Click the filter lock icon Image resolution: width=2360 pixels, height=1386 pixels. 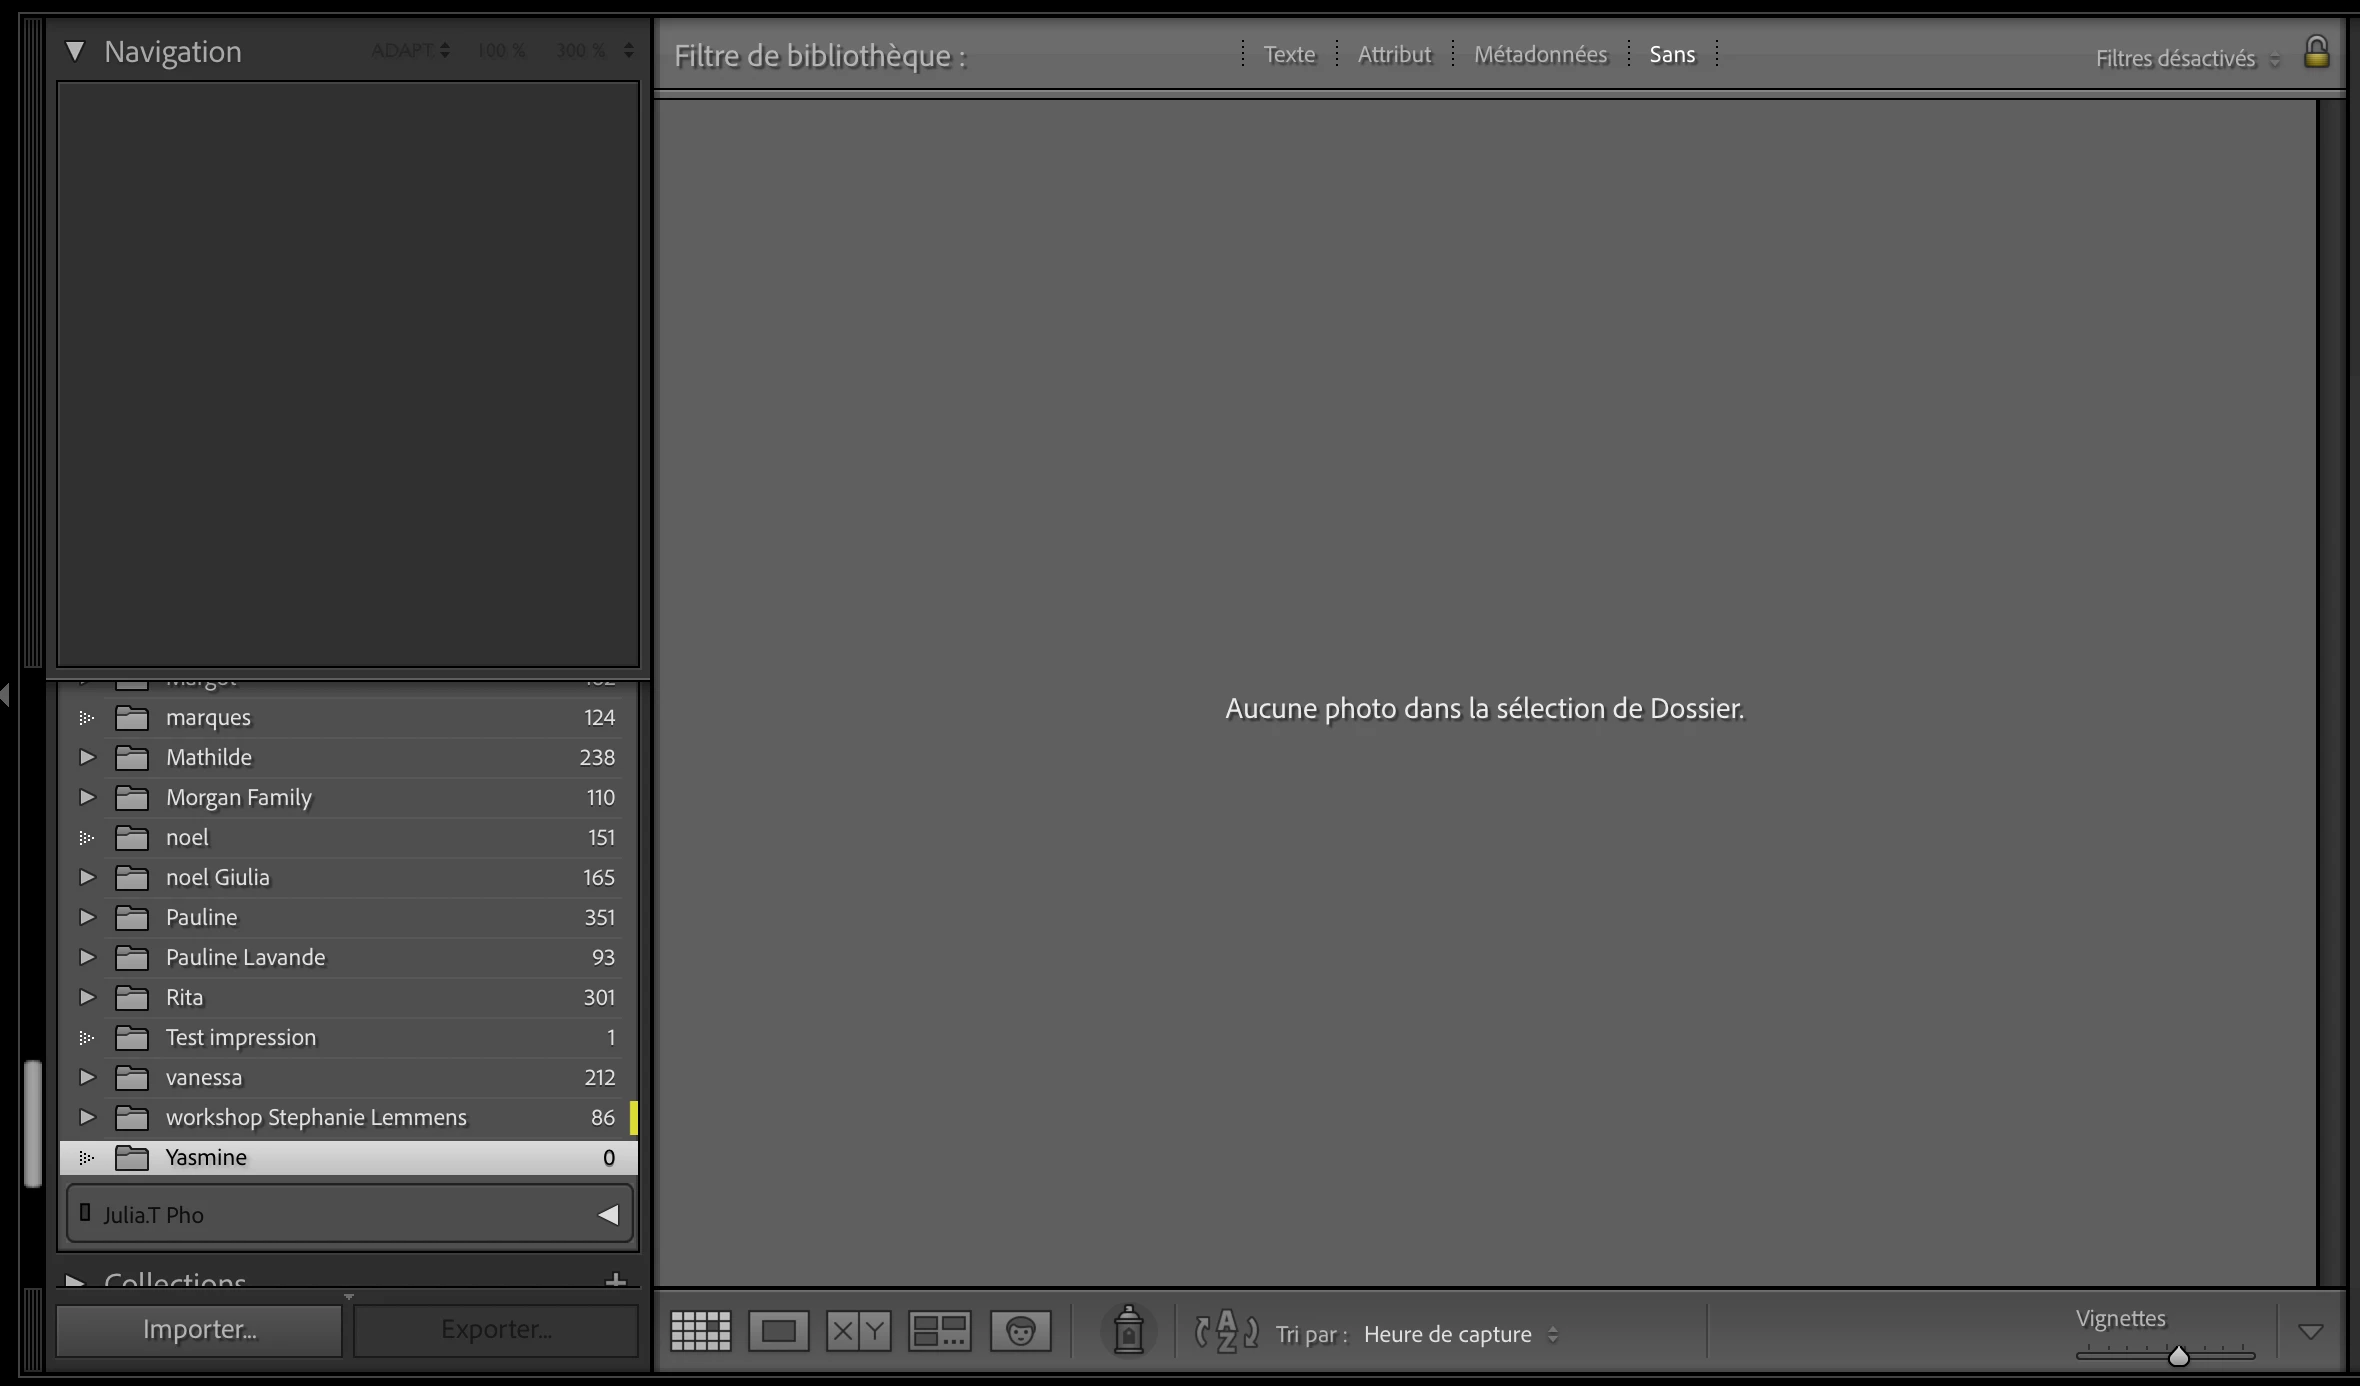pyautogui.click(x=2316, y=53)
